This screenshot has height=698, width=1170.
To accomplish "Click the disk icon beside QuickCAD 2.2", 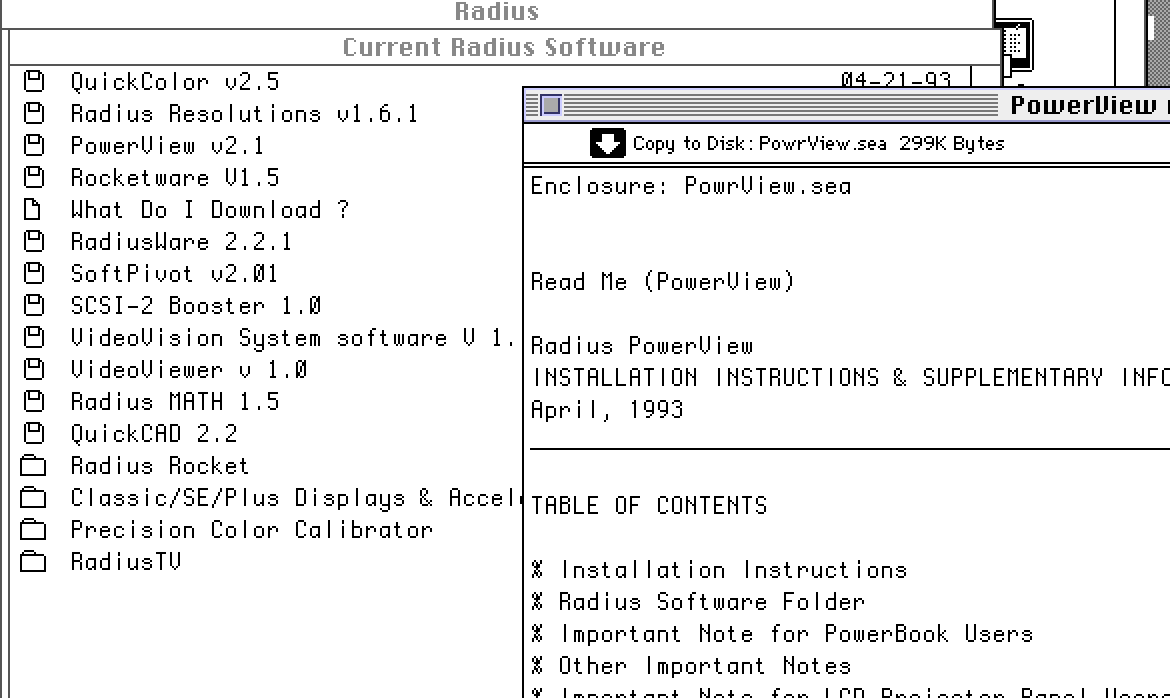I will pos(34,434).
